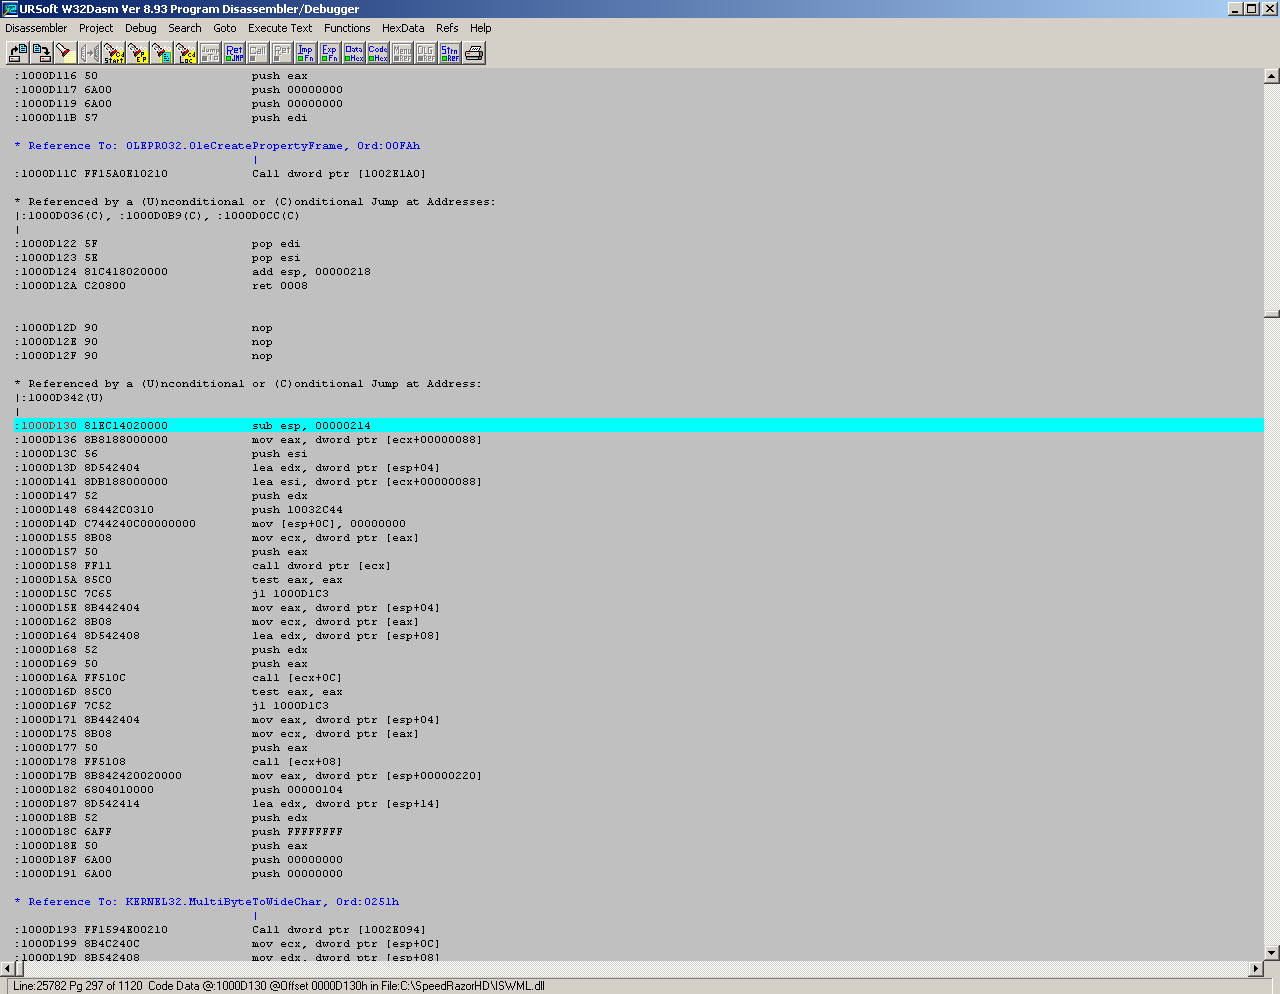Click the Goto Code Location icon
Image resolution: width=1280 pixels, height=994 pixels.
[186, 52]
